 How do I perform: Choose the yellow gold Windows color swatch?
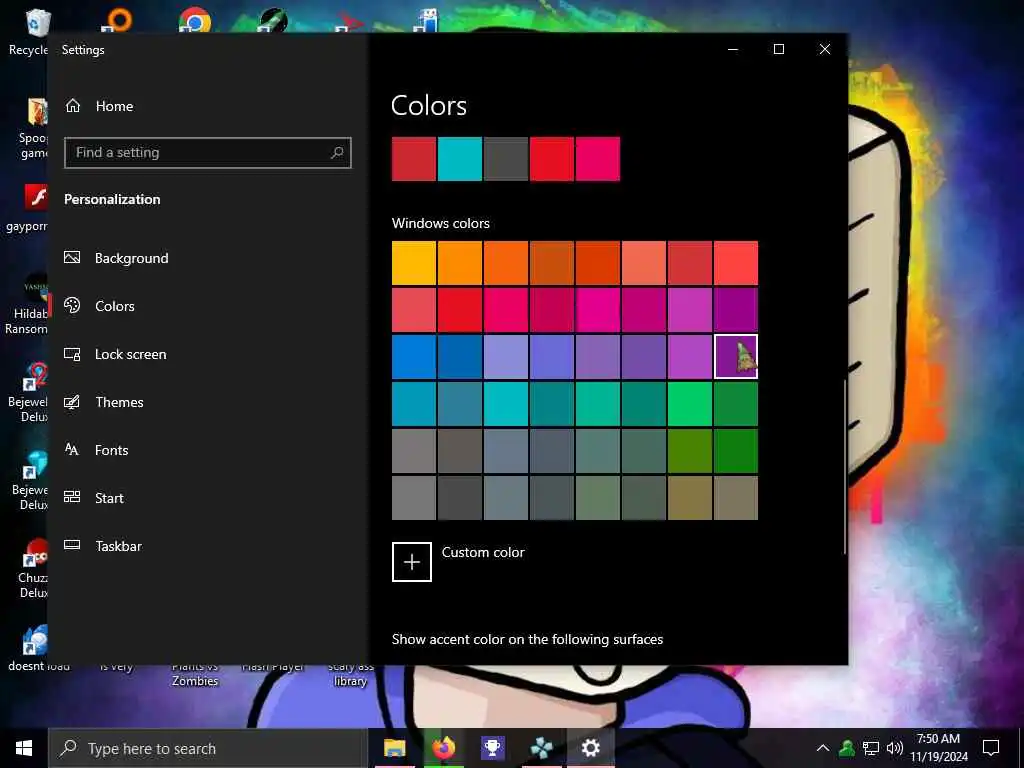pos(414,263)
